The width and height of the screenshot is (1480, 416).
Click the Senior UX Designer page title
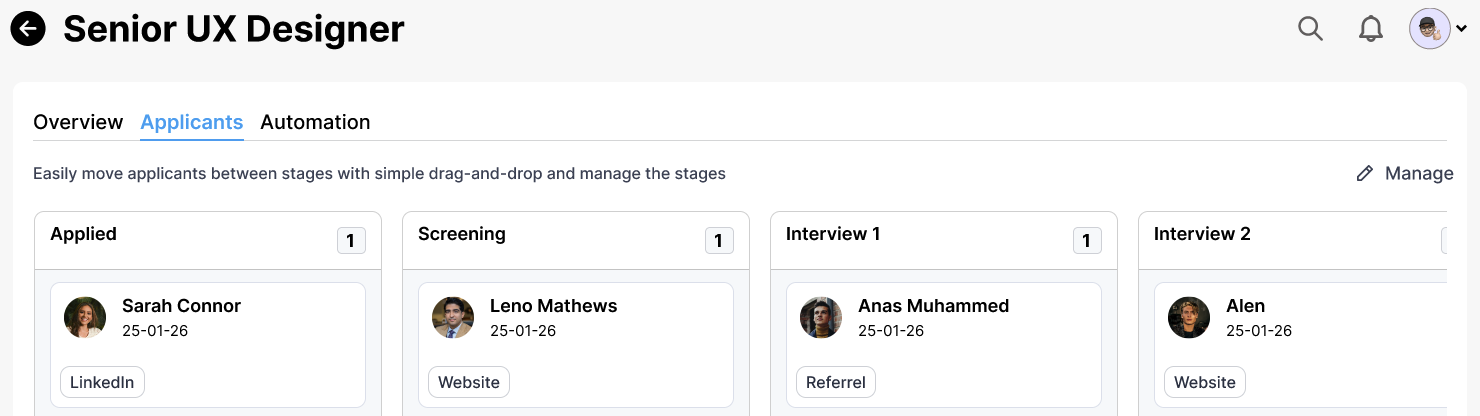pos(234,29)
